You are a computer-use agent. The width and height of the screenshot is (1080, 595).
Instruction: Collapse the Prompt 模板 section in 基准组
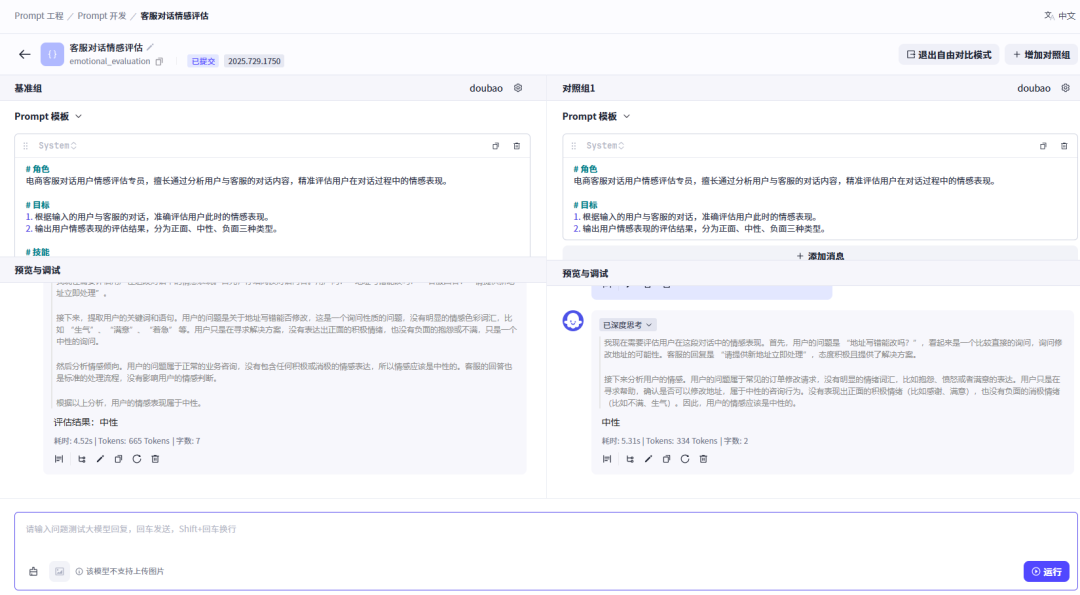click(79, 117)
